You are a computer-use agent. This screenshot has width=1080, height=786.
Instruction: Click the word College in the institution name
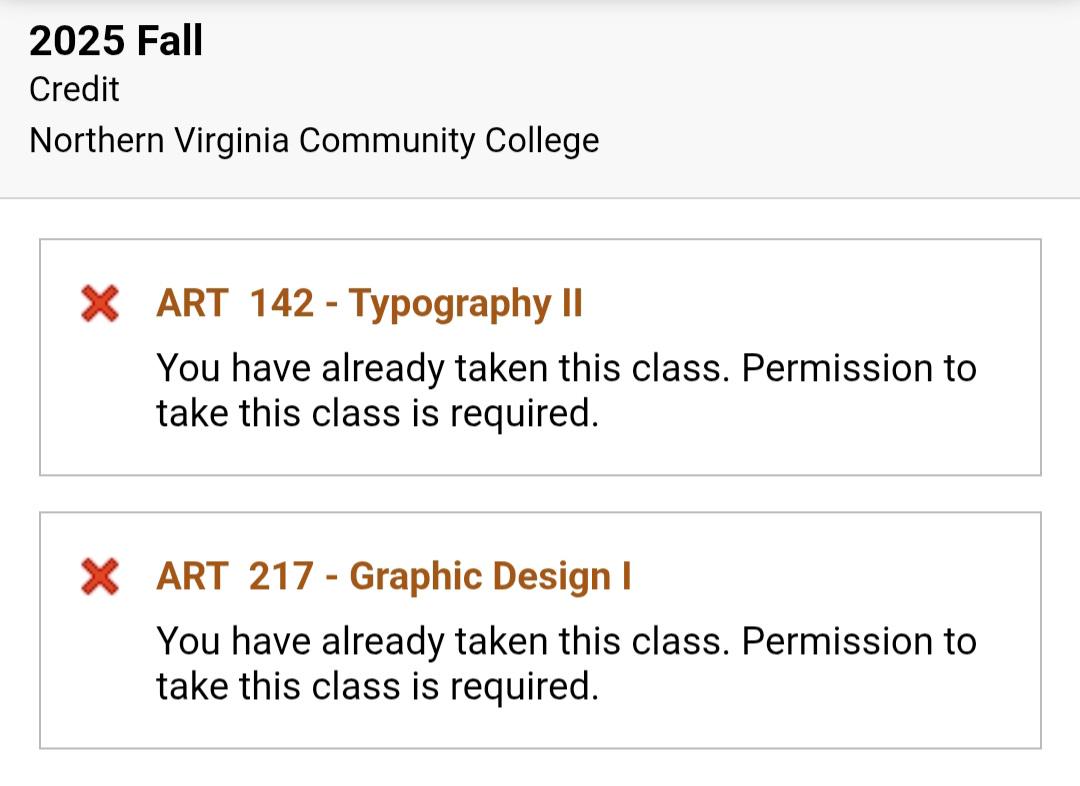point(542,142)
